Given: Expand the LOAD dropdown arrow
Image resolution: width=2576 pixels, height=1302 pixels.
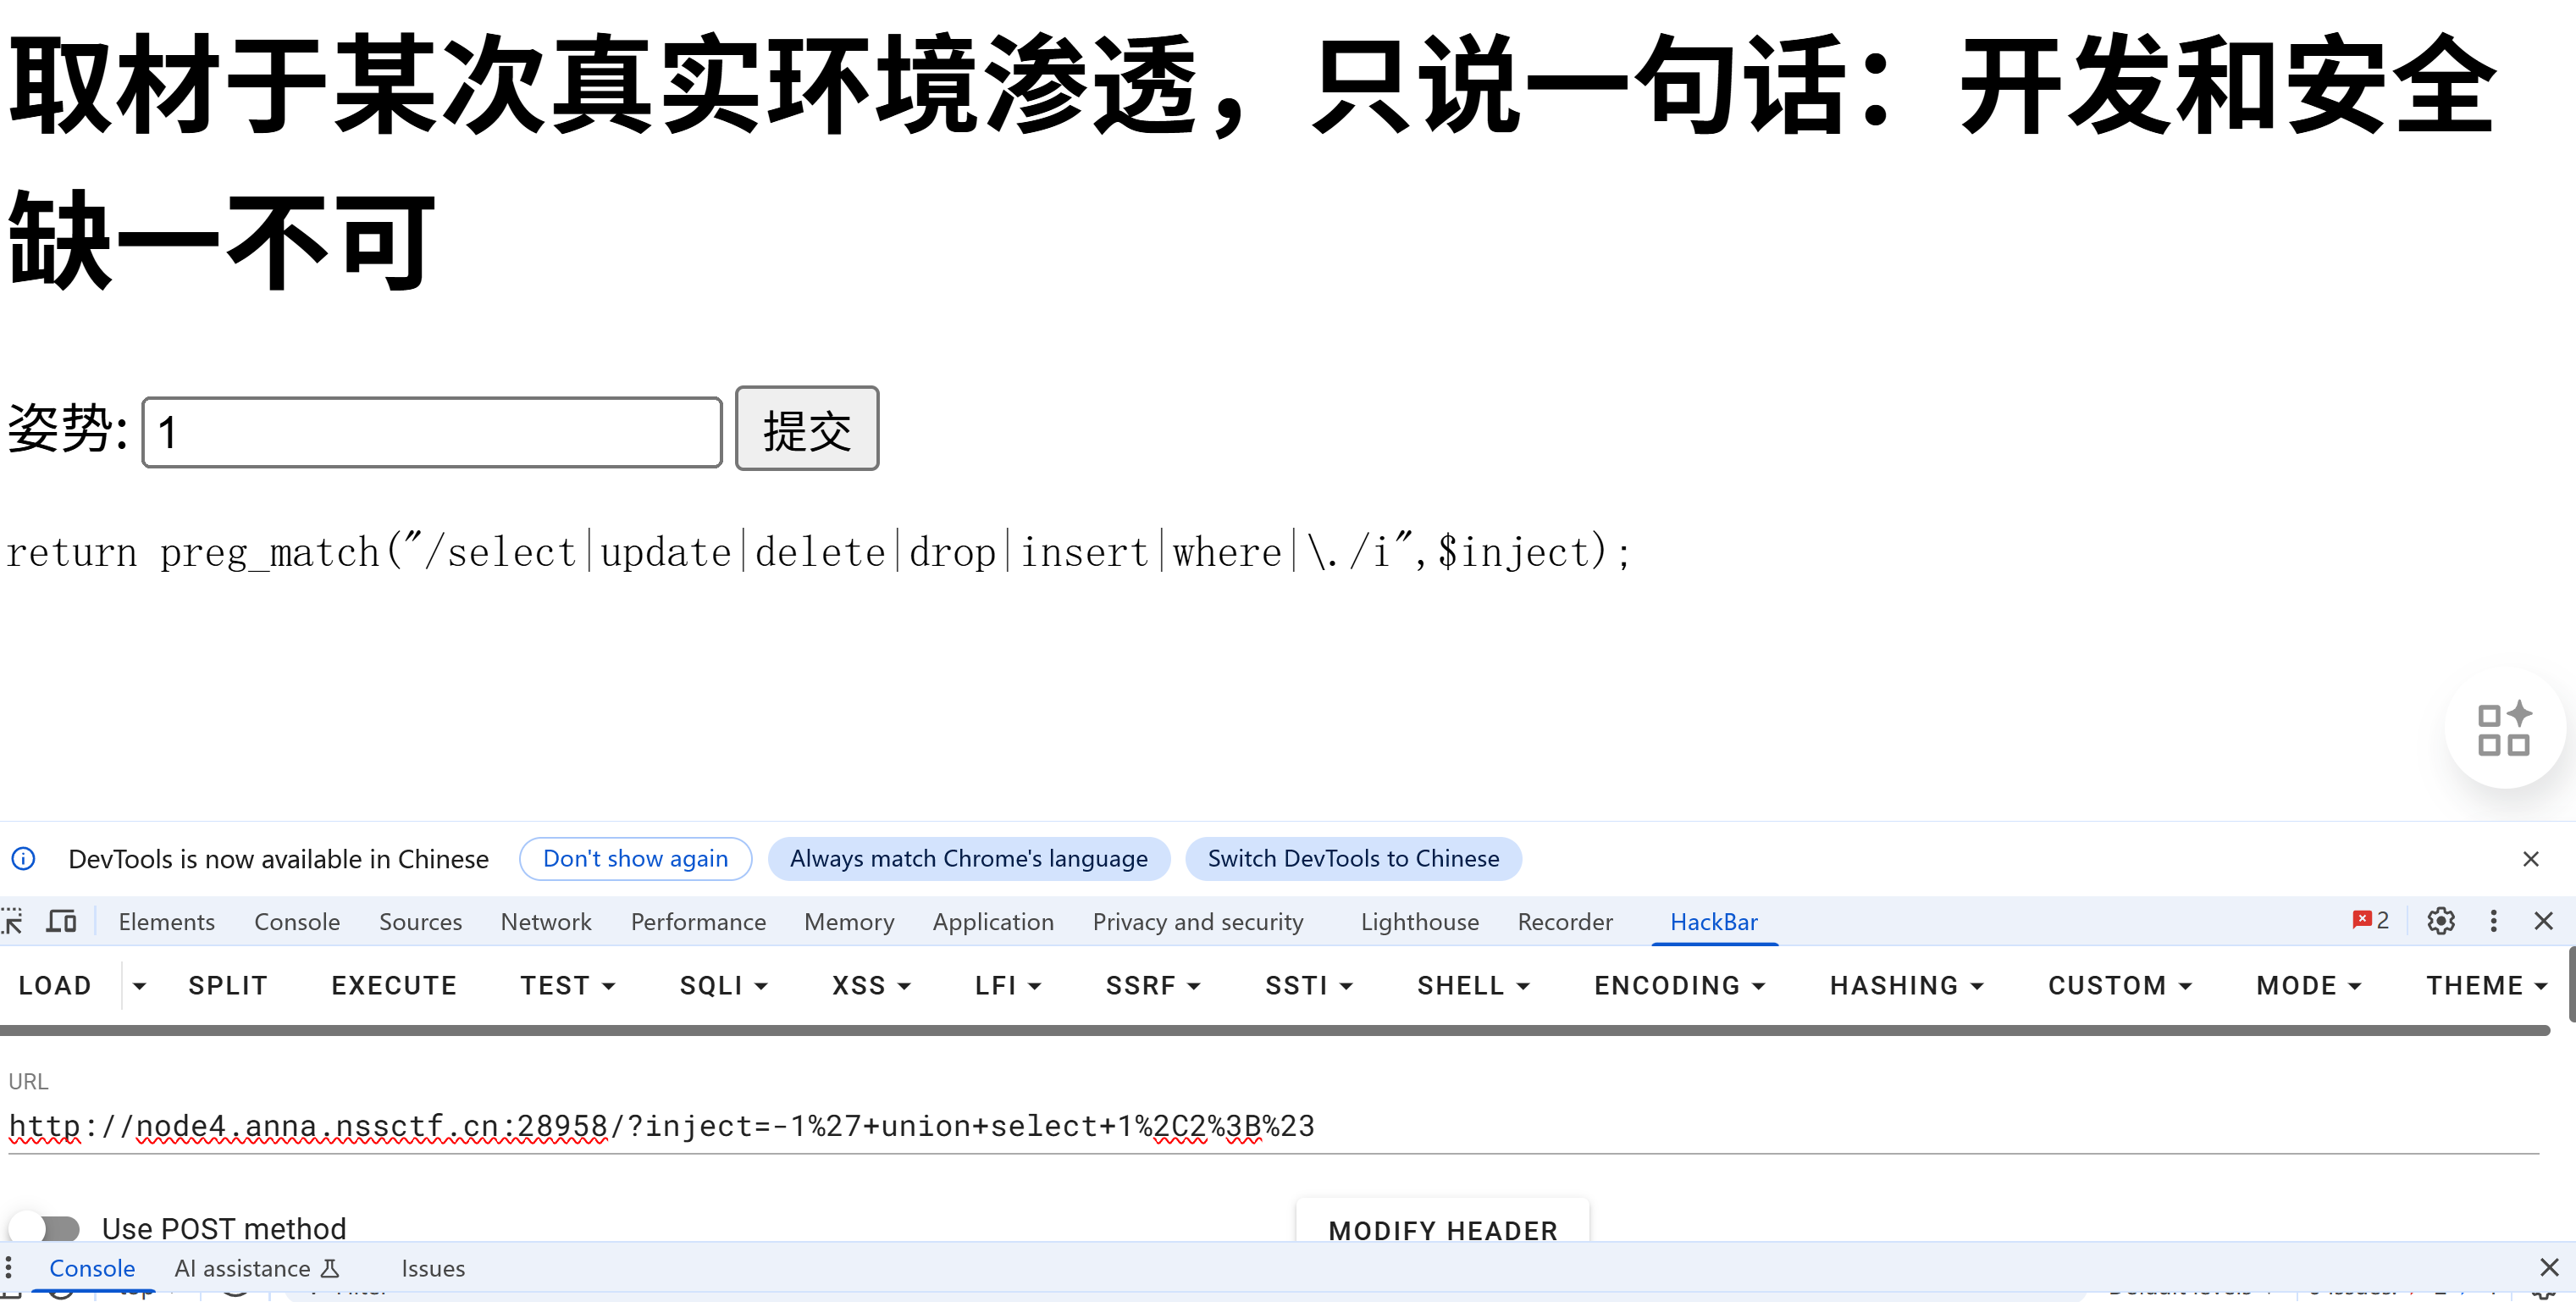Looking at the screenshot, I should pyautogui.click(x=139, y=986).
